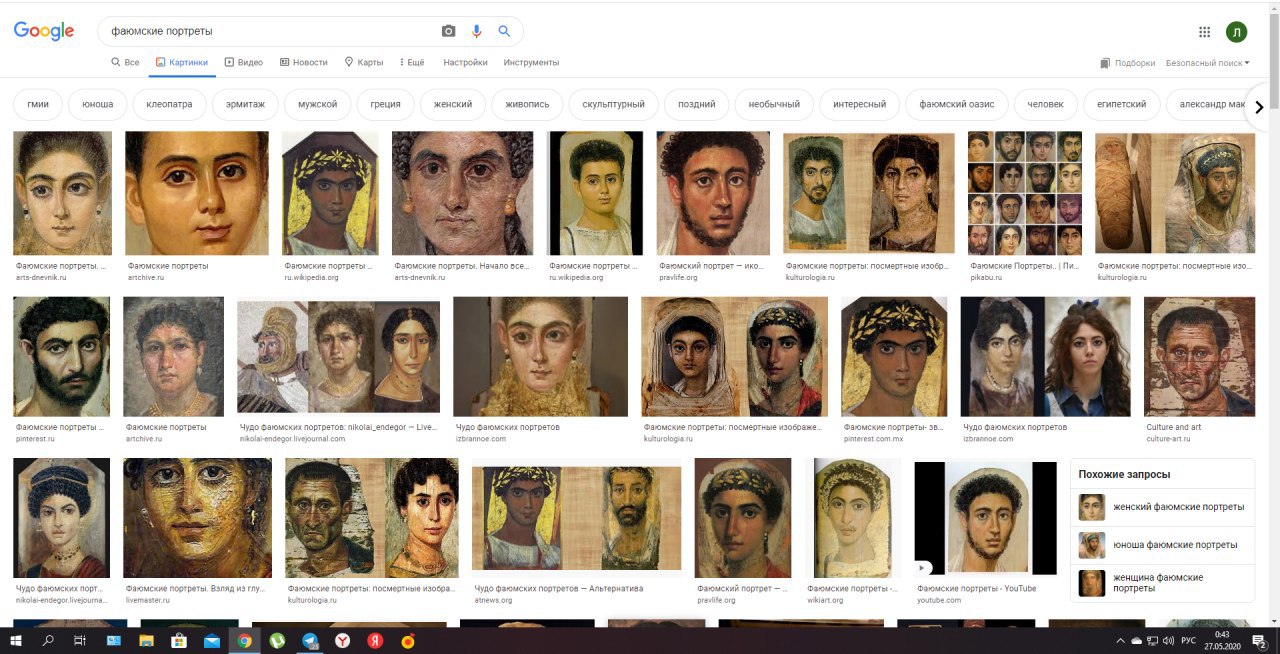Select the юноша filter chip
This screenshot has height=654, width=1280.
(x=97, y=104)
